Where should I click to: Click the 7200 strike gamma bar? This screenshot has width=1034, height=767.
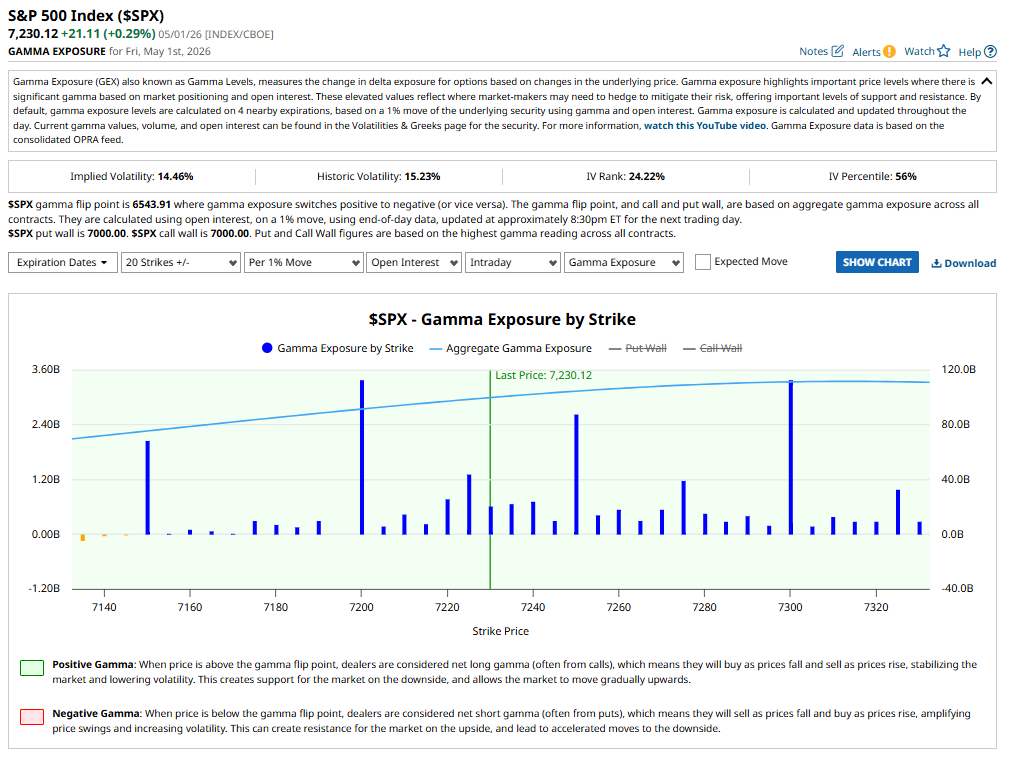pyautogui.click(x=362, y=457)
